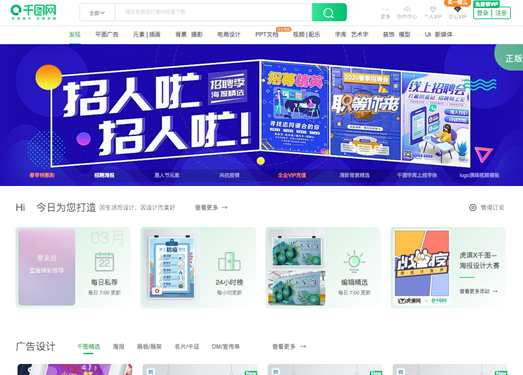Click the 每日私荐 label
This screenshot has height=375, width=523.
(x=104, y=282)
